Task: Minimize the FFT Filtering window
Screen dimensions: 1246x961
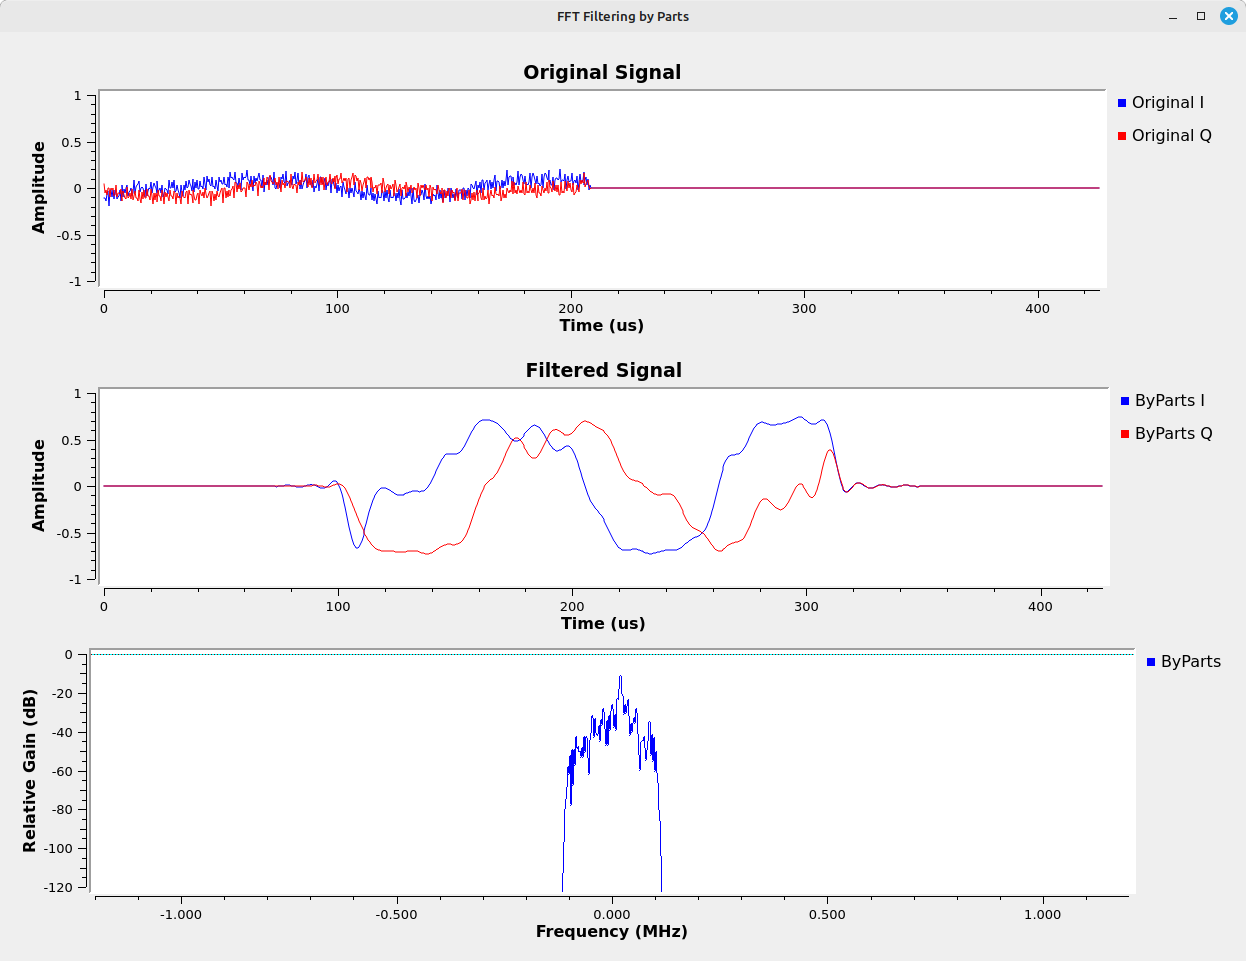Action: pyautogui.click(x=1173, y=16)
